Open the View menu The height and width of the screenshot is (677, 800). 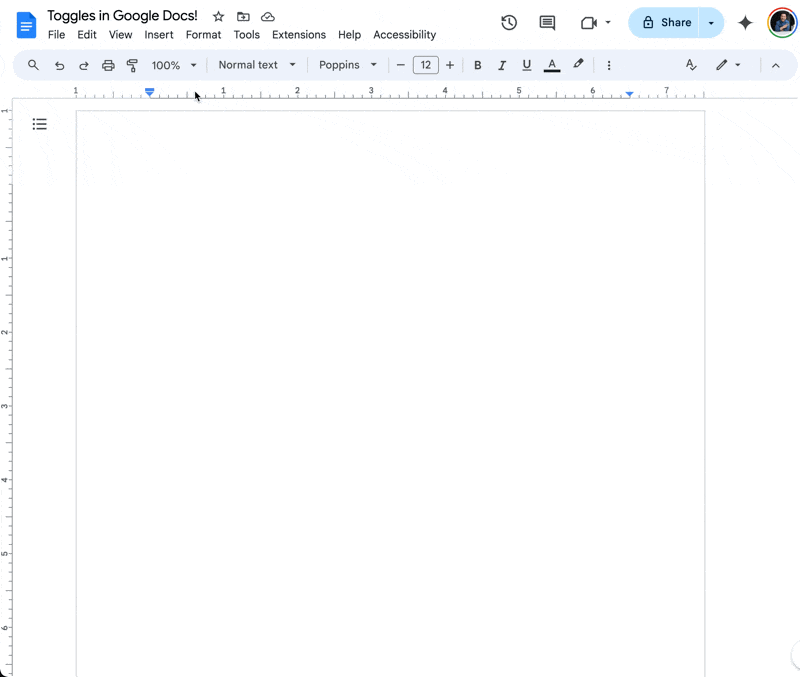(x=120, y=35)
